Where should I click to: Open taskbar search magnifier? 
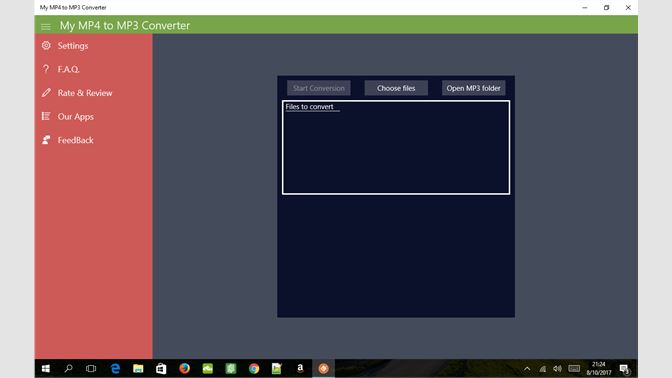[68, 368]
